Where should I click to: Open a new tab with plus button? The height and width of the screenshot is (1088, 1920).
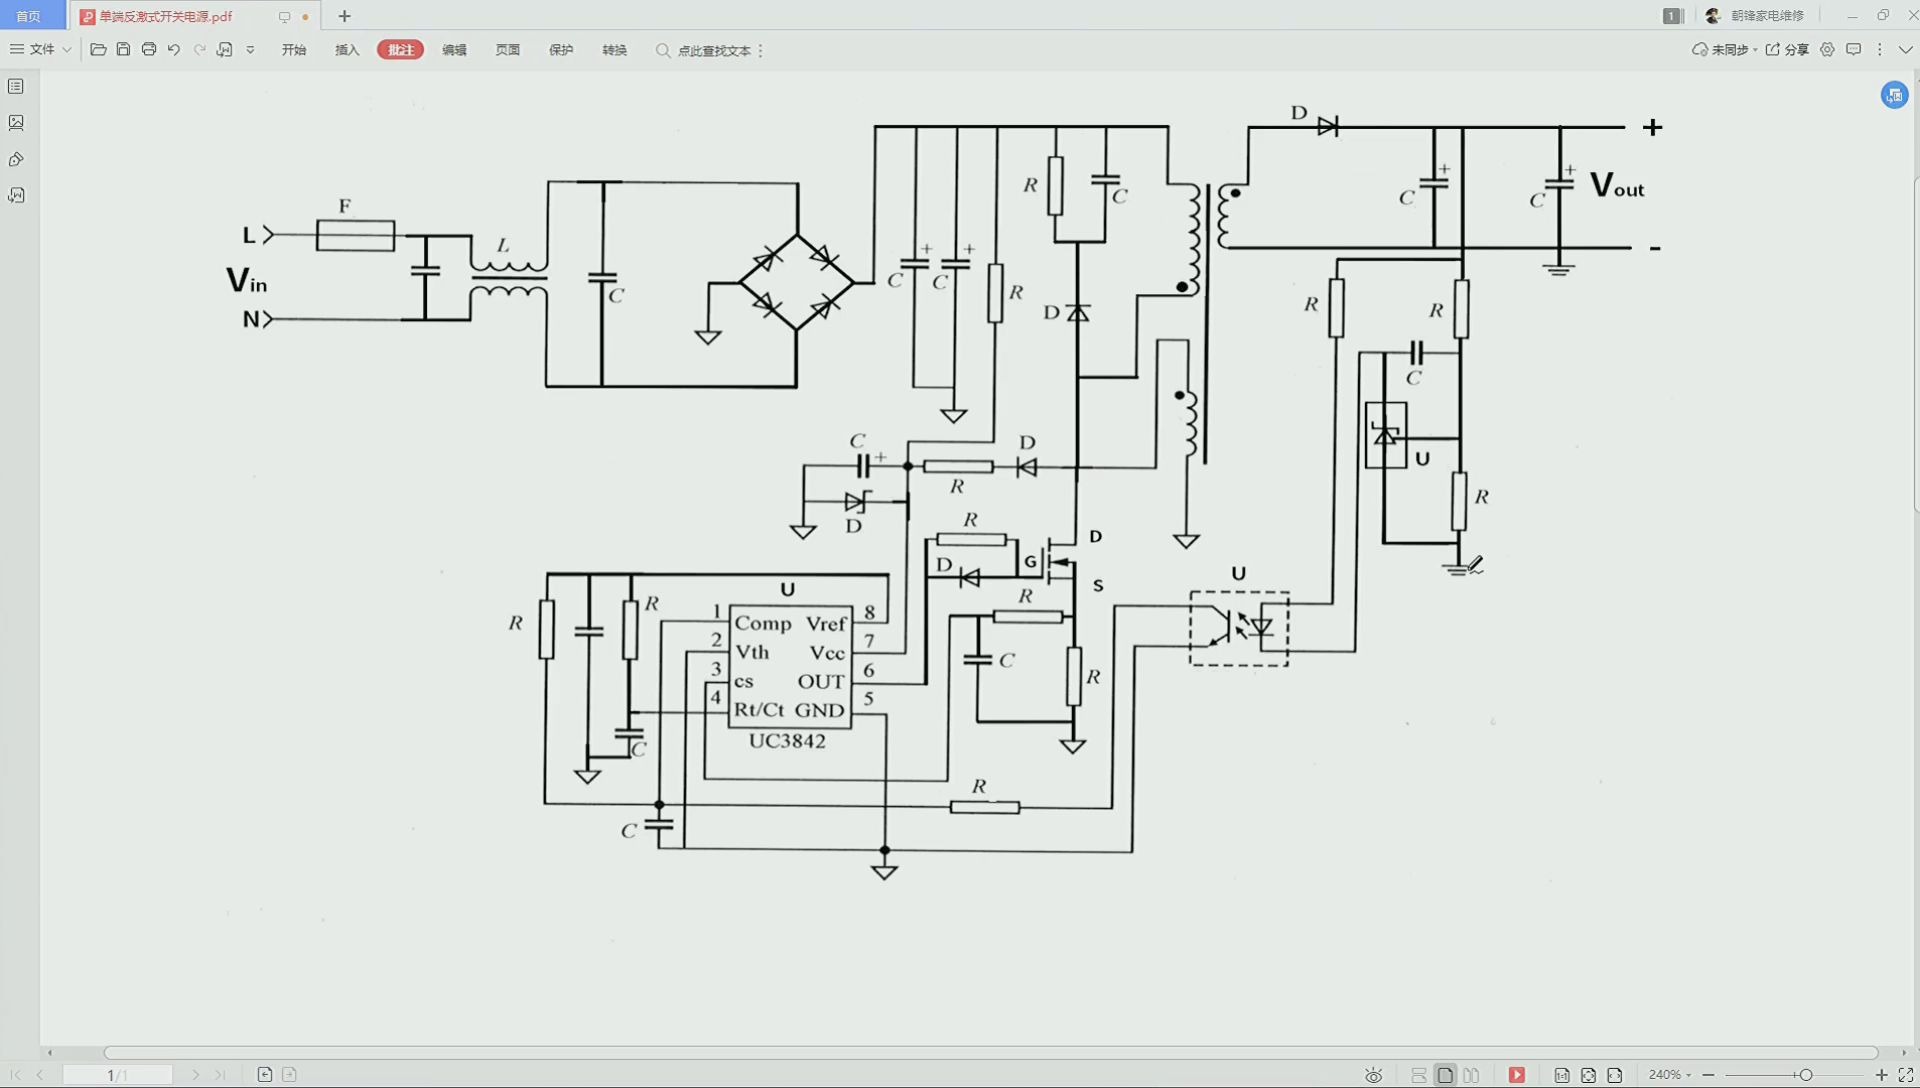coord(345,16)
